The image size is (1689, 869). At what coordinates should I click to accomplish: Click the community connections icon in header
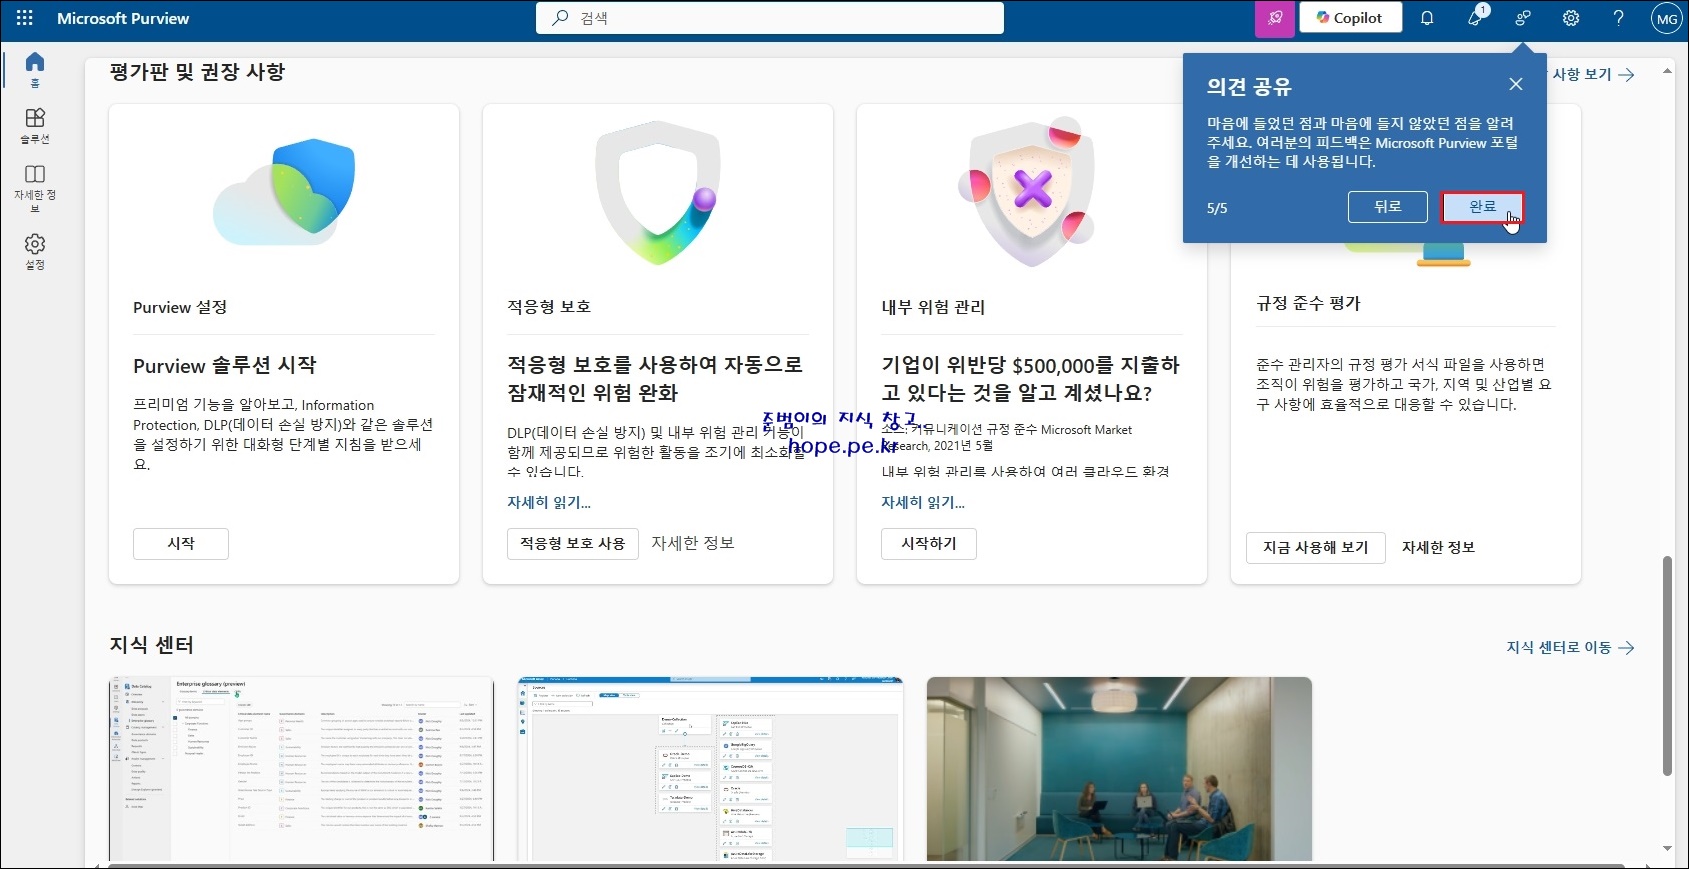tap(1523, 18)
